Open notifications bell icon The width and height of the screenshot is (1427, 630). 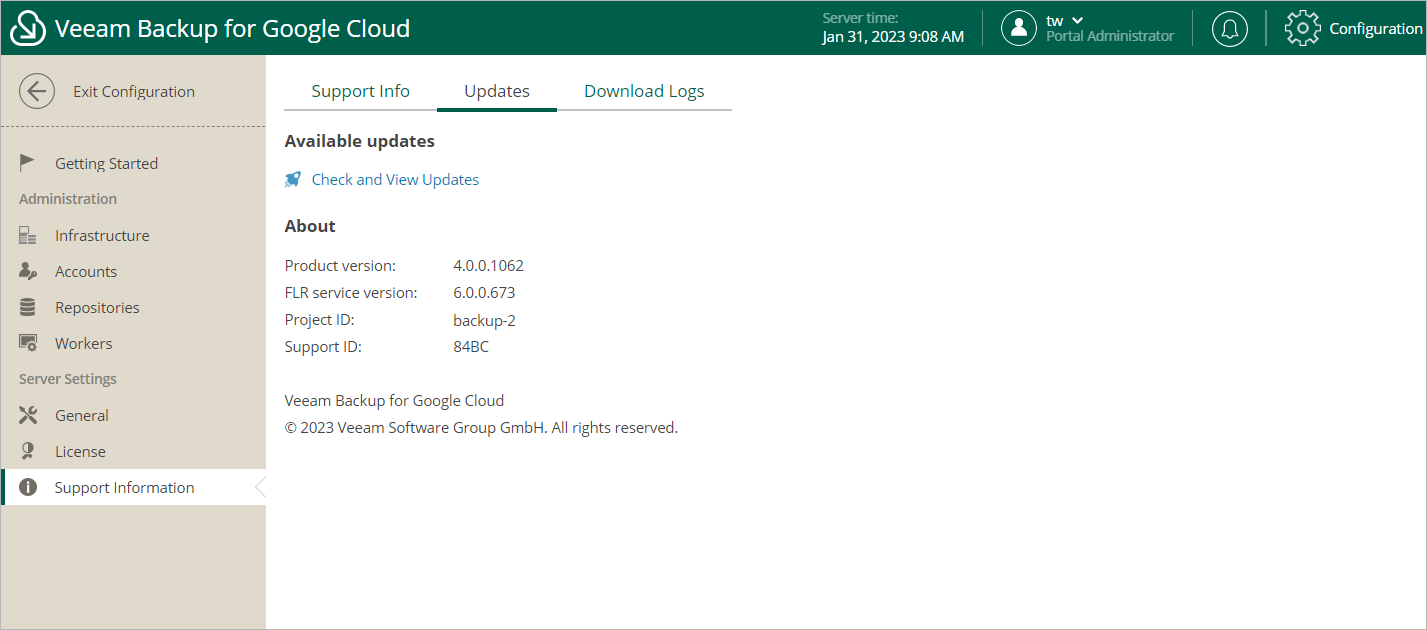1229,28
